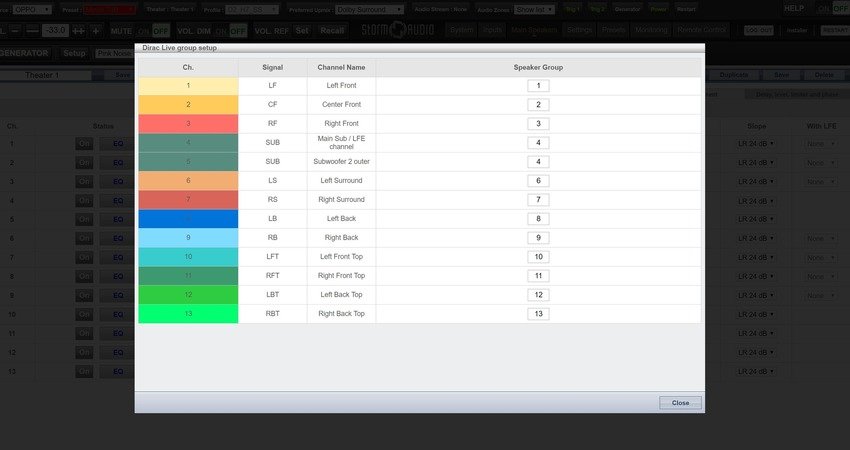Open the OPPO source dropdown behind the dialog
This screenshot has height=450, width=850.
coord(31,9)
